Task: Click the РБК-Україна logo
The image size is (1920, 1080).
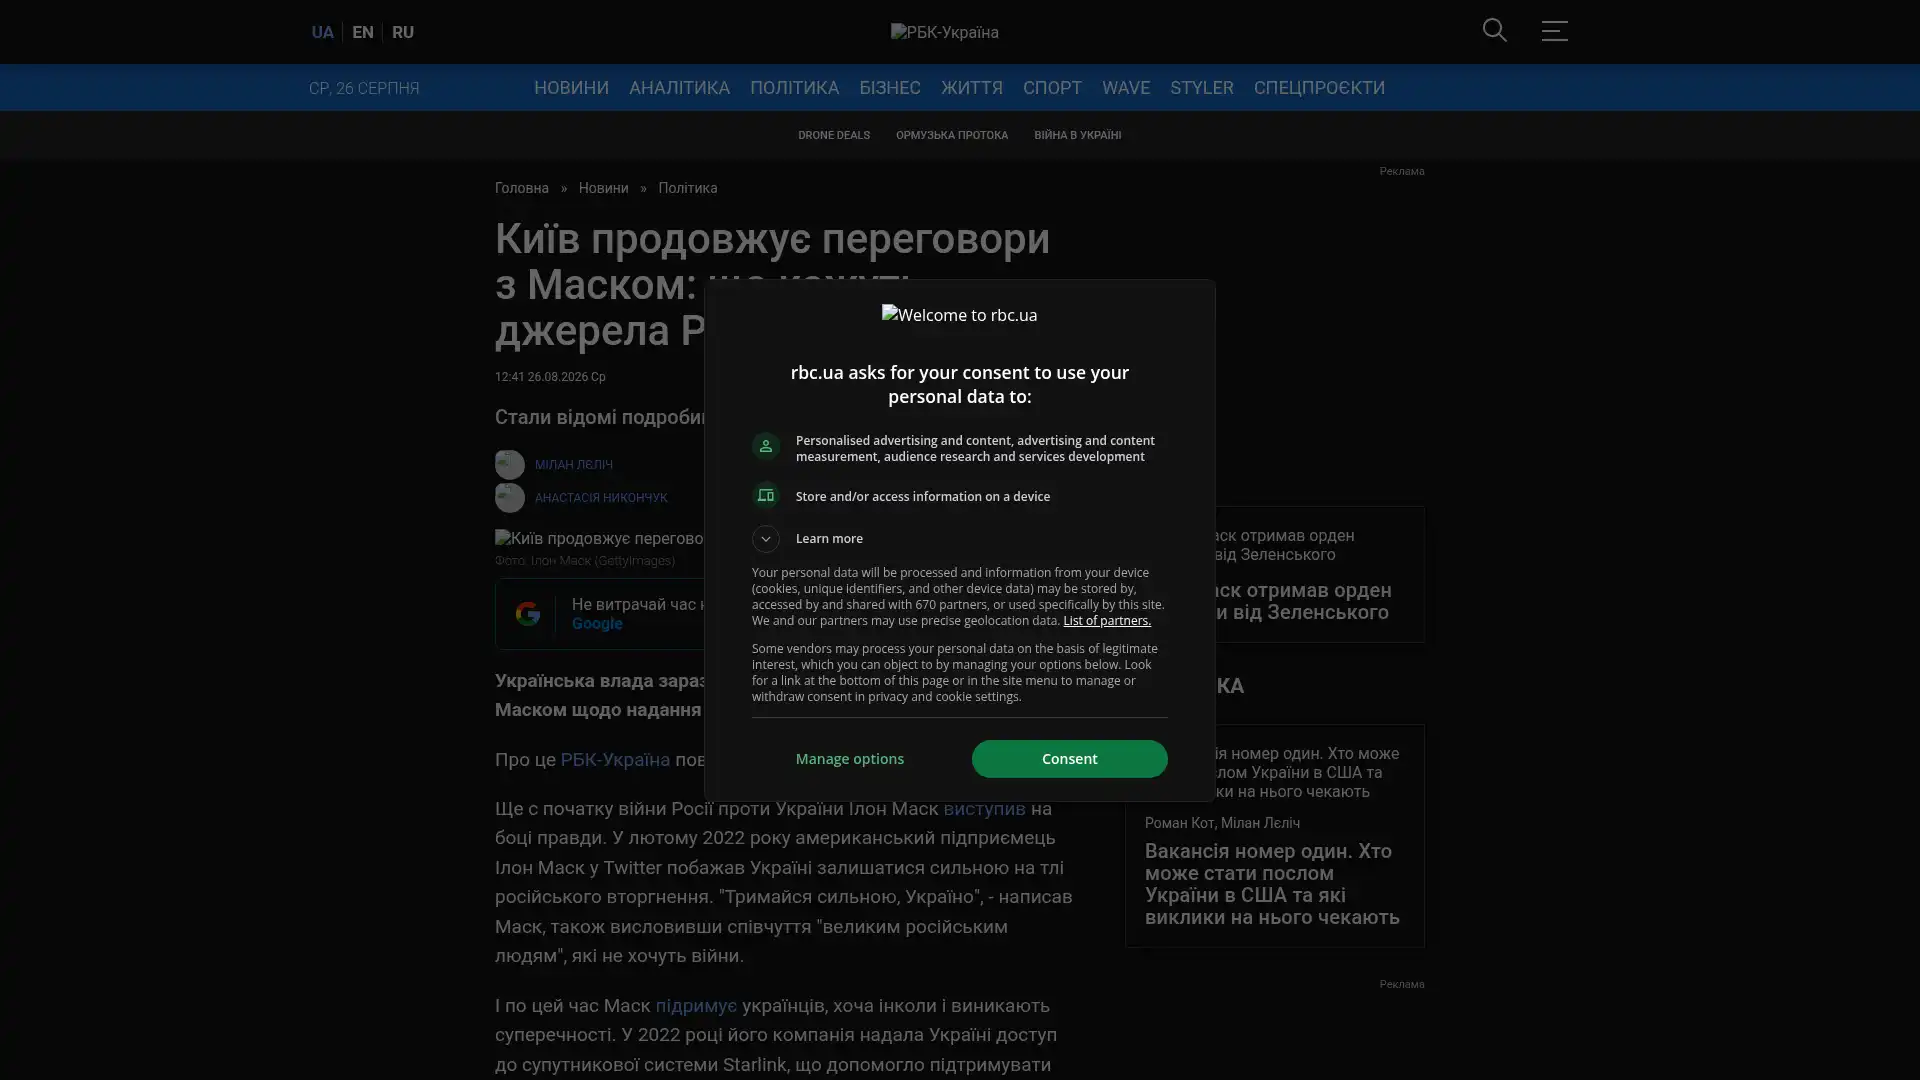Action: click(x=944, y=32)
